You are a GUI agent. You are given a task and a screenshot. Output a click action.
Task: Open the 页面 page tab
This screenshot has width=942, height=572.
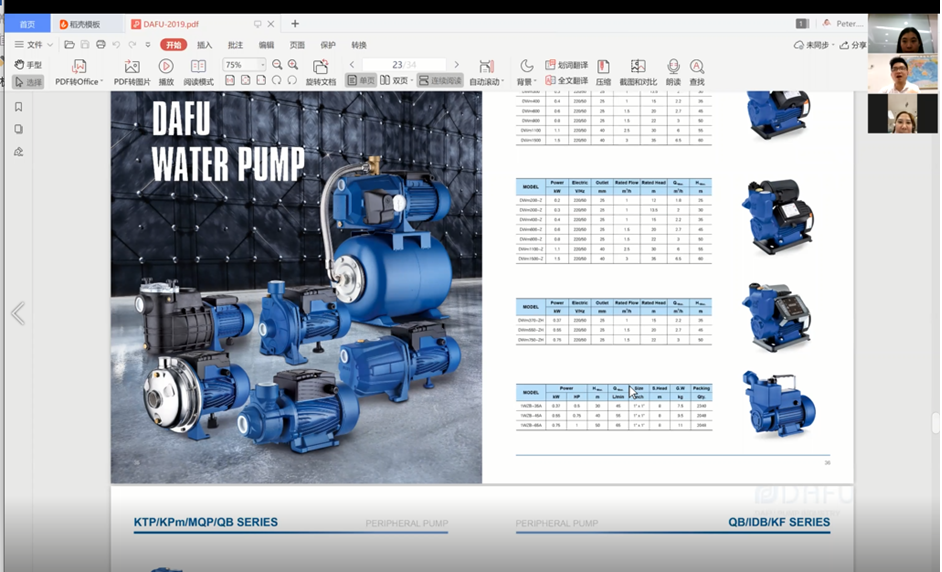[297, 45]
